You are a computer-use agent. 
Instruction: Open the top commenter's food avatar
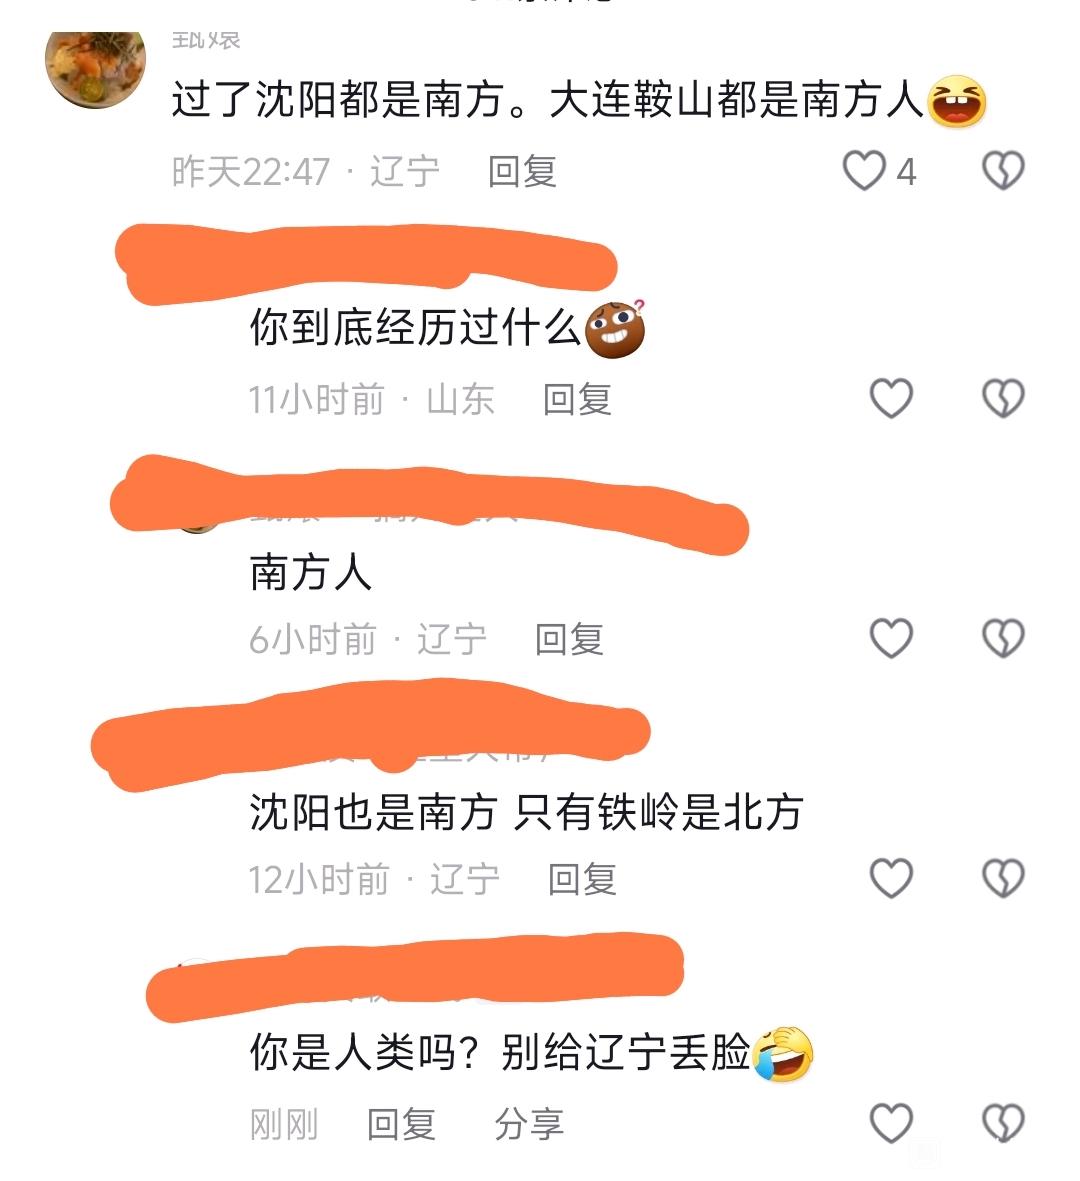click(x=95, y=69)
